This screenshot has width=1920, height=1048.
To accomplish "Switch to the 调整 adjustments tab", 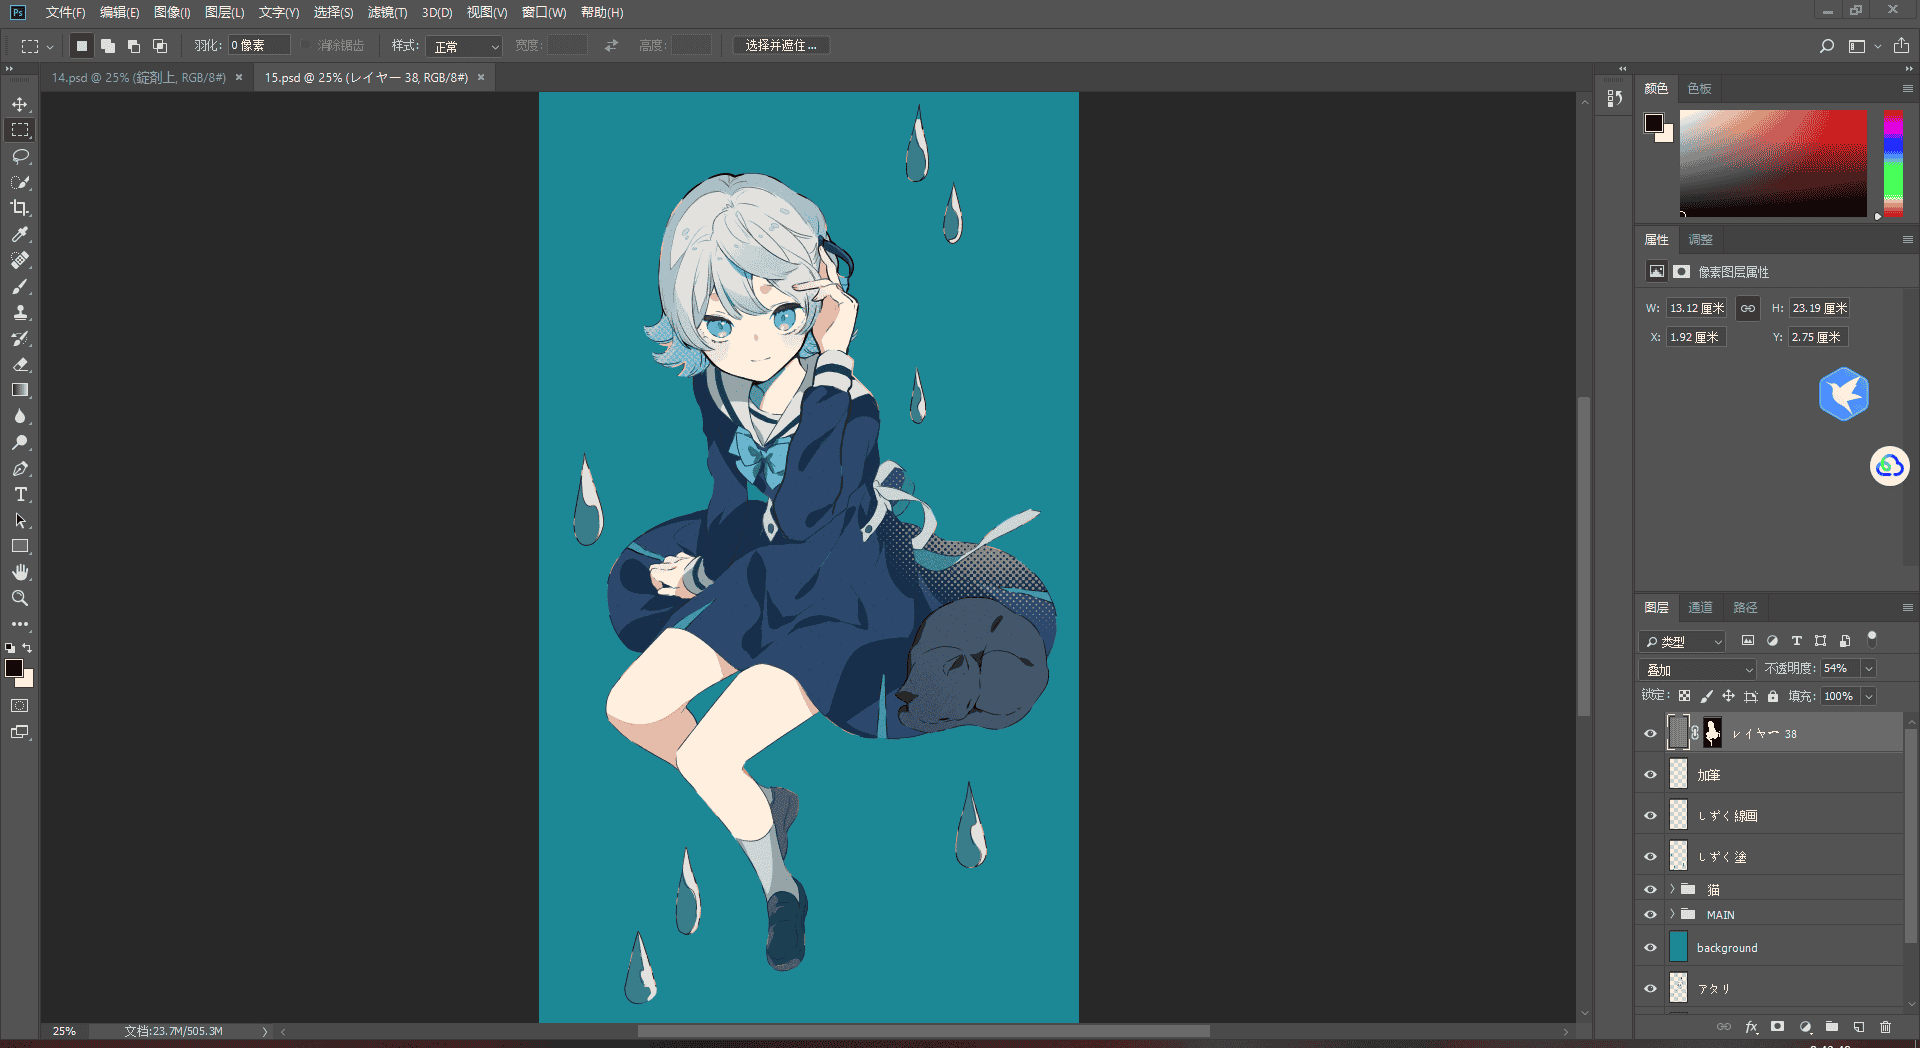I will point(1700,239).
